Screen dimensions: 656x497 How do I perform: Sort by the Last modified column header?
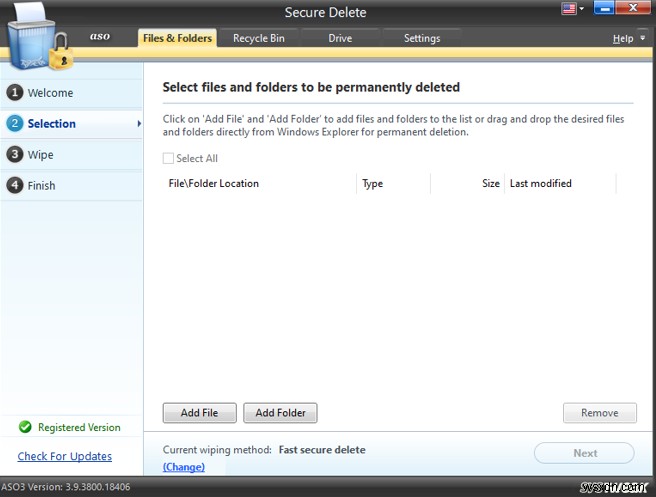560,183
